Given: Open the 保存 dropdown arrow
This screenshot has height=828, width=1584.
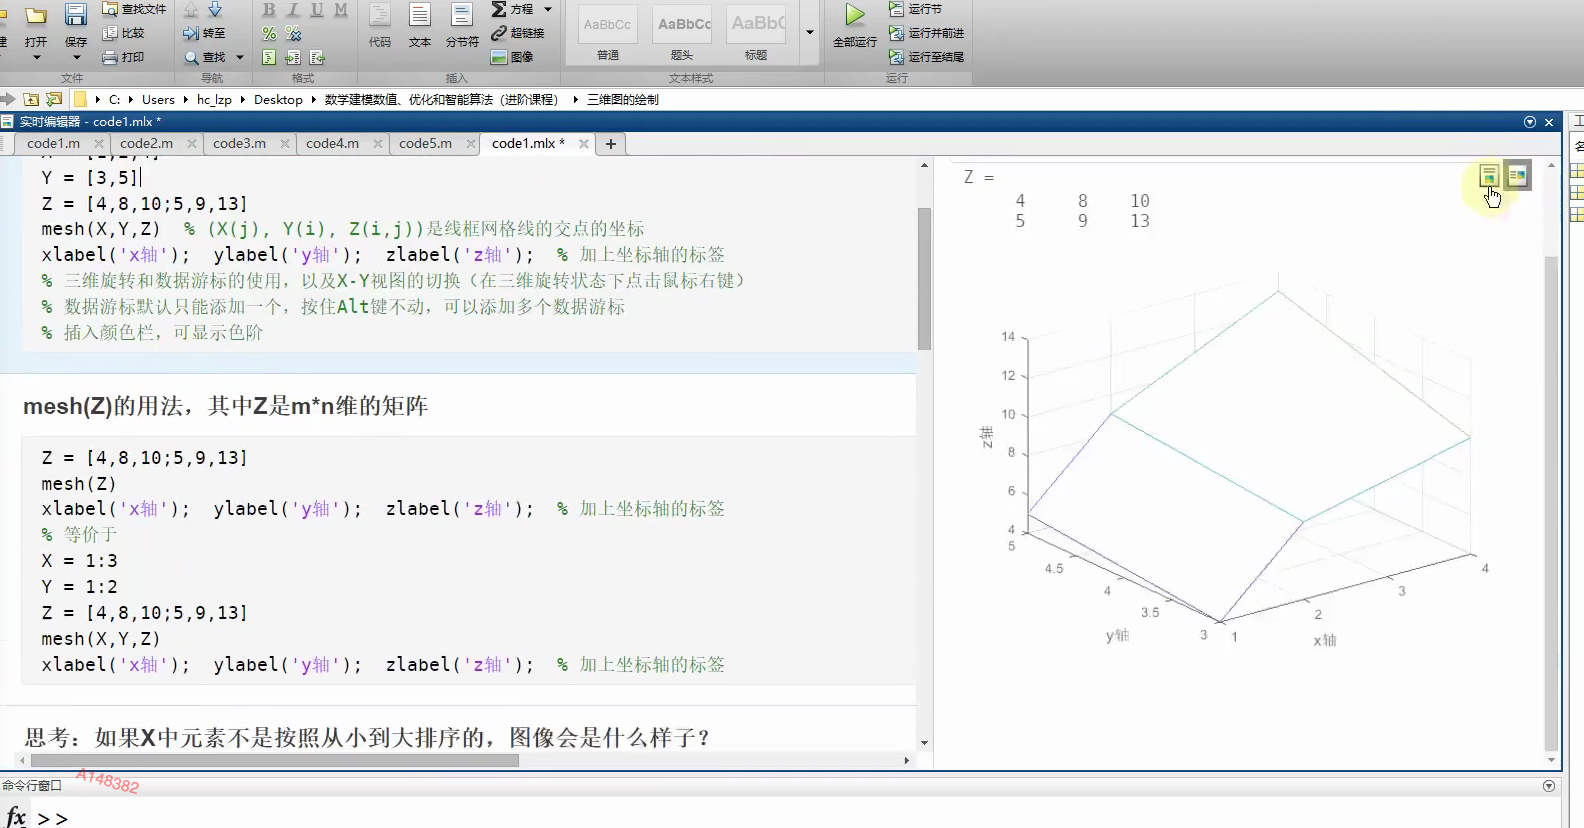Looking at the screenshot, I should 76,57.
